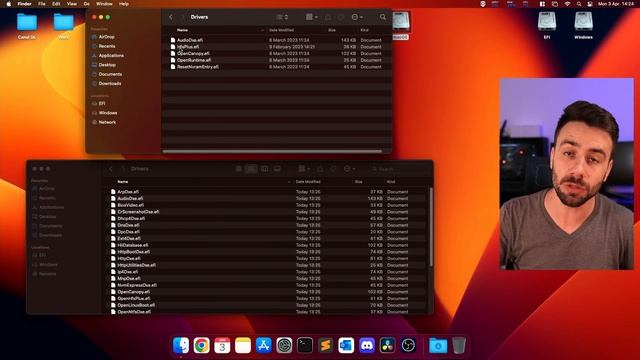
Task: Go forward in the active Drivers window
Action: (182, 17)
